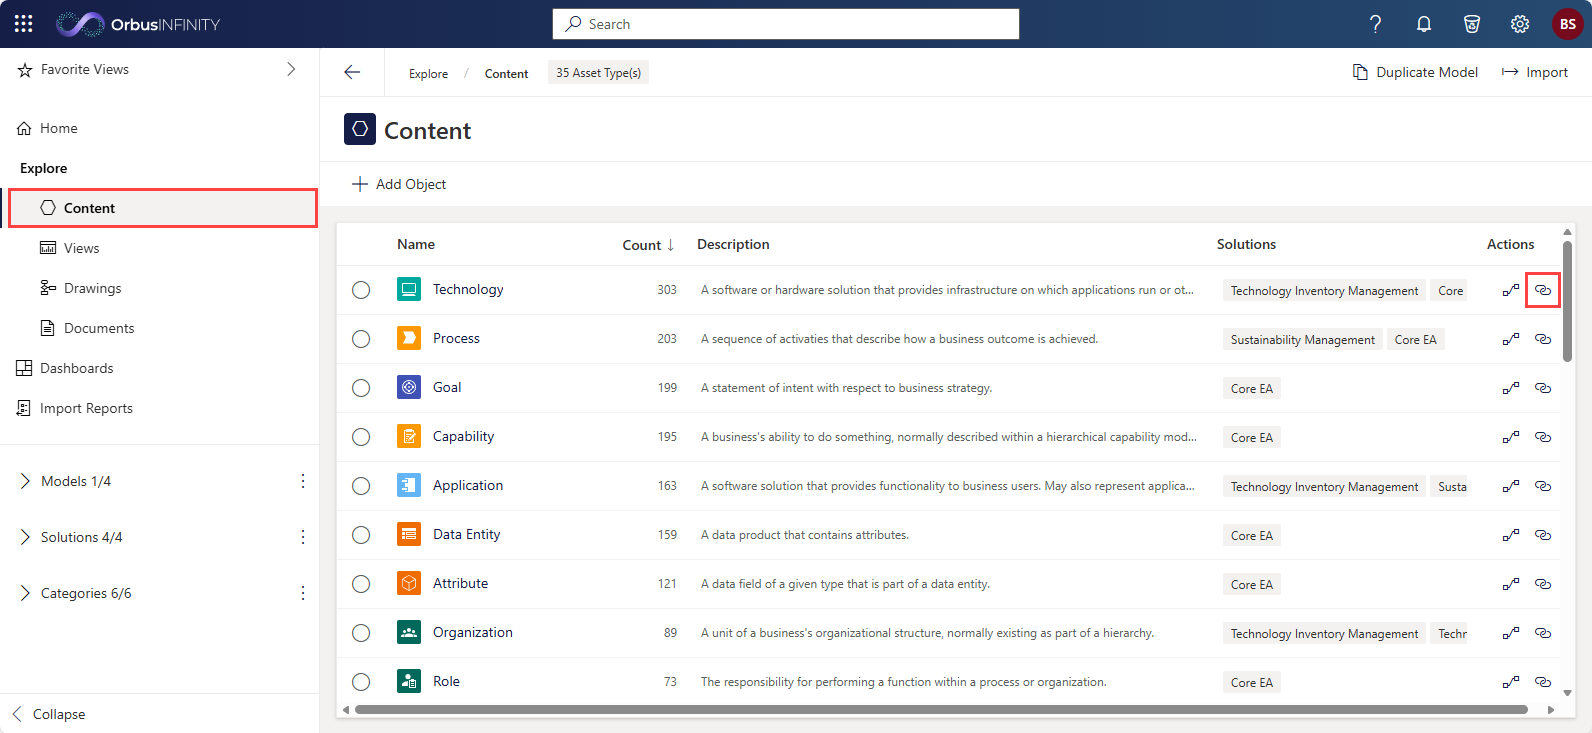The height and width of the screenshot is (733, 1592).
Task: Expand the Favorite Views chevron
Action: 291,69
